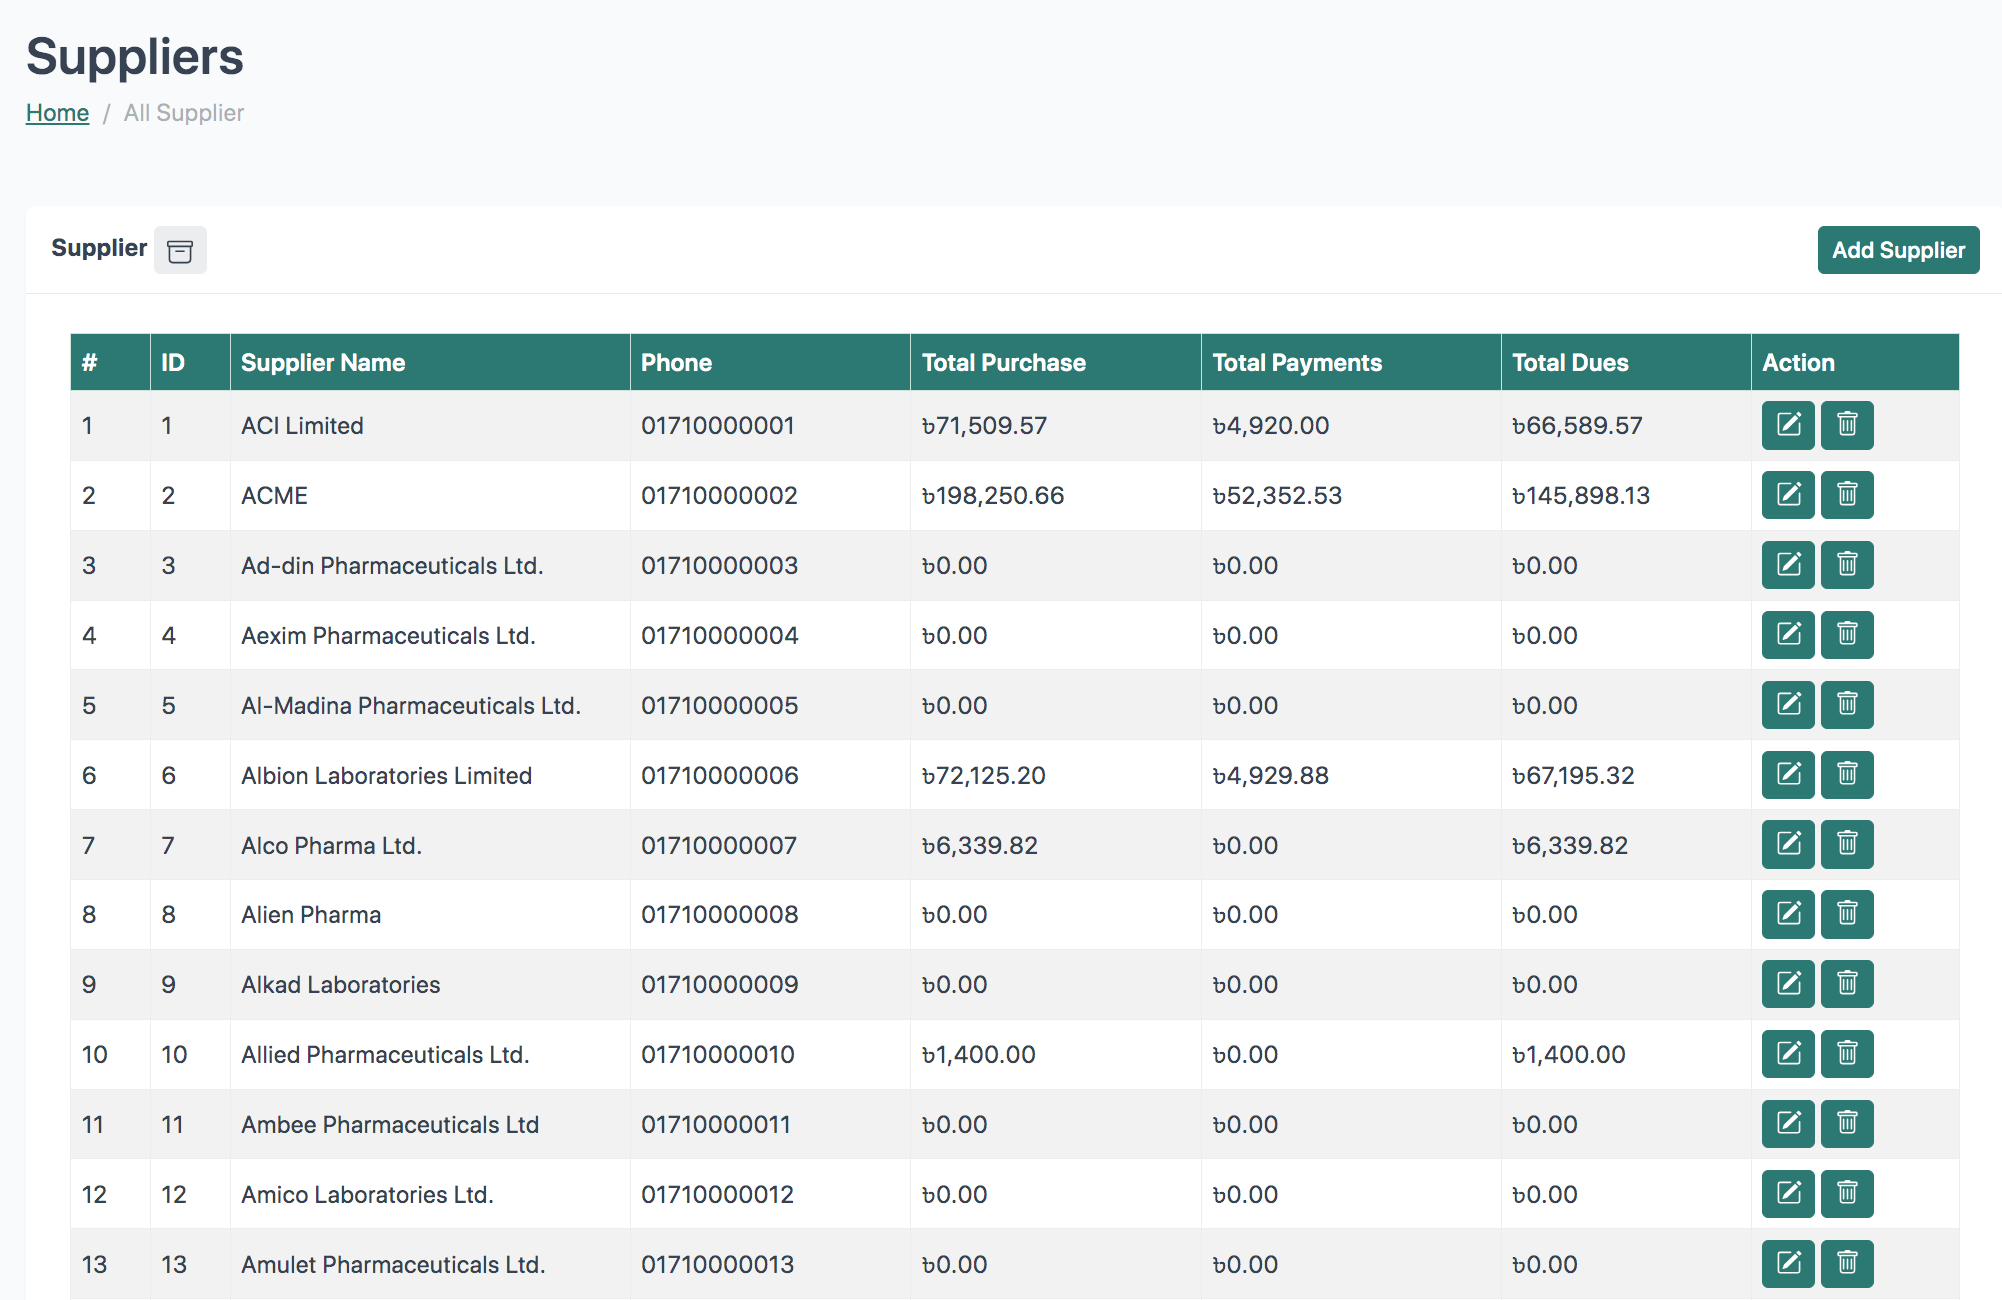Delete Allied Pharmaceuticals Ltd. supplier
This screenshot has height=1300, width=2002.
[x=1847, y=1054]
